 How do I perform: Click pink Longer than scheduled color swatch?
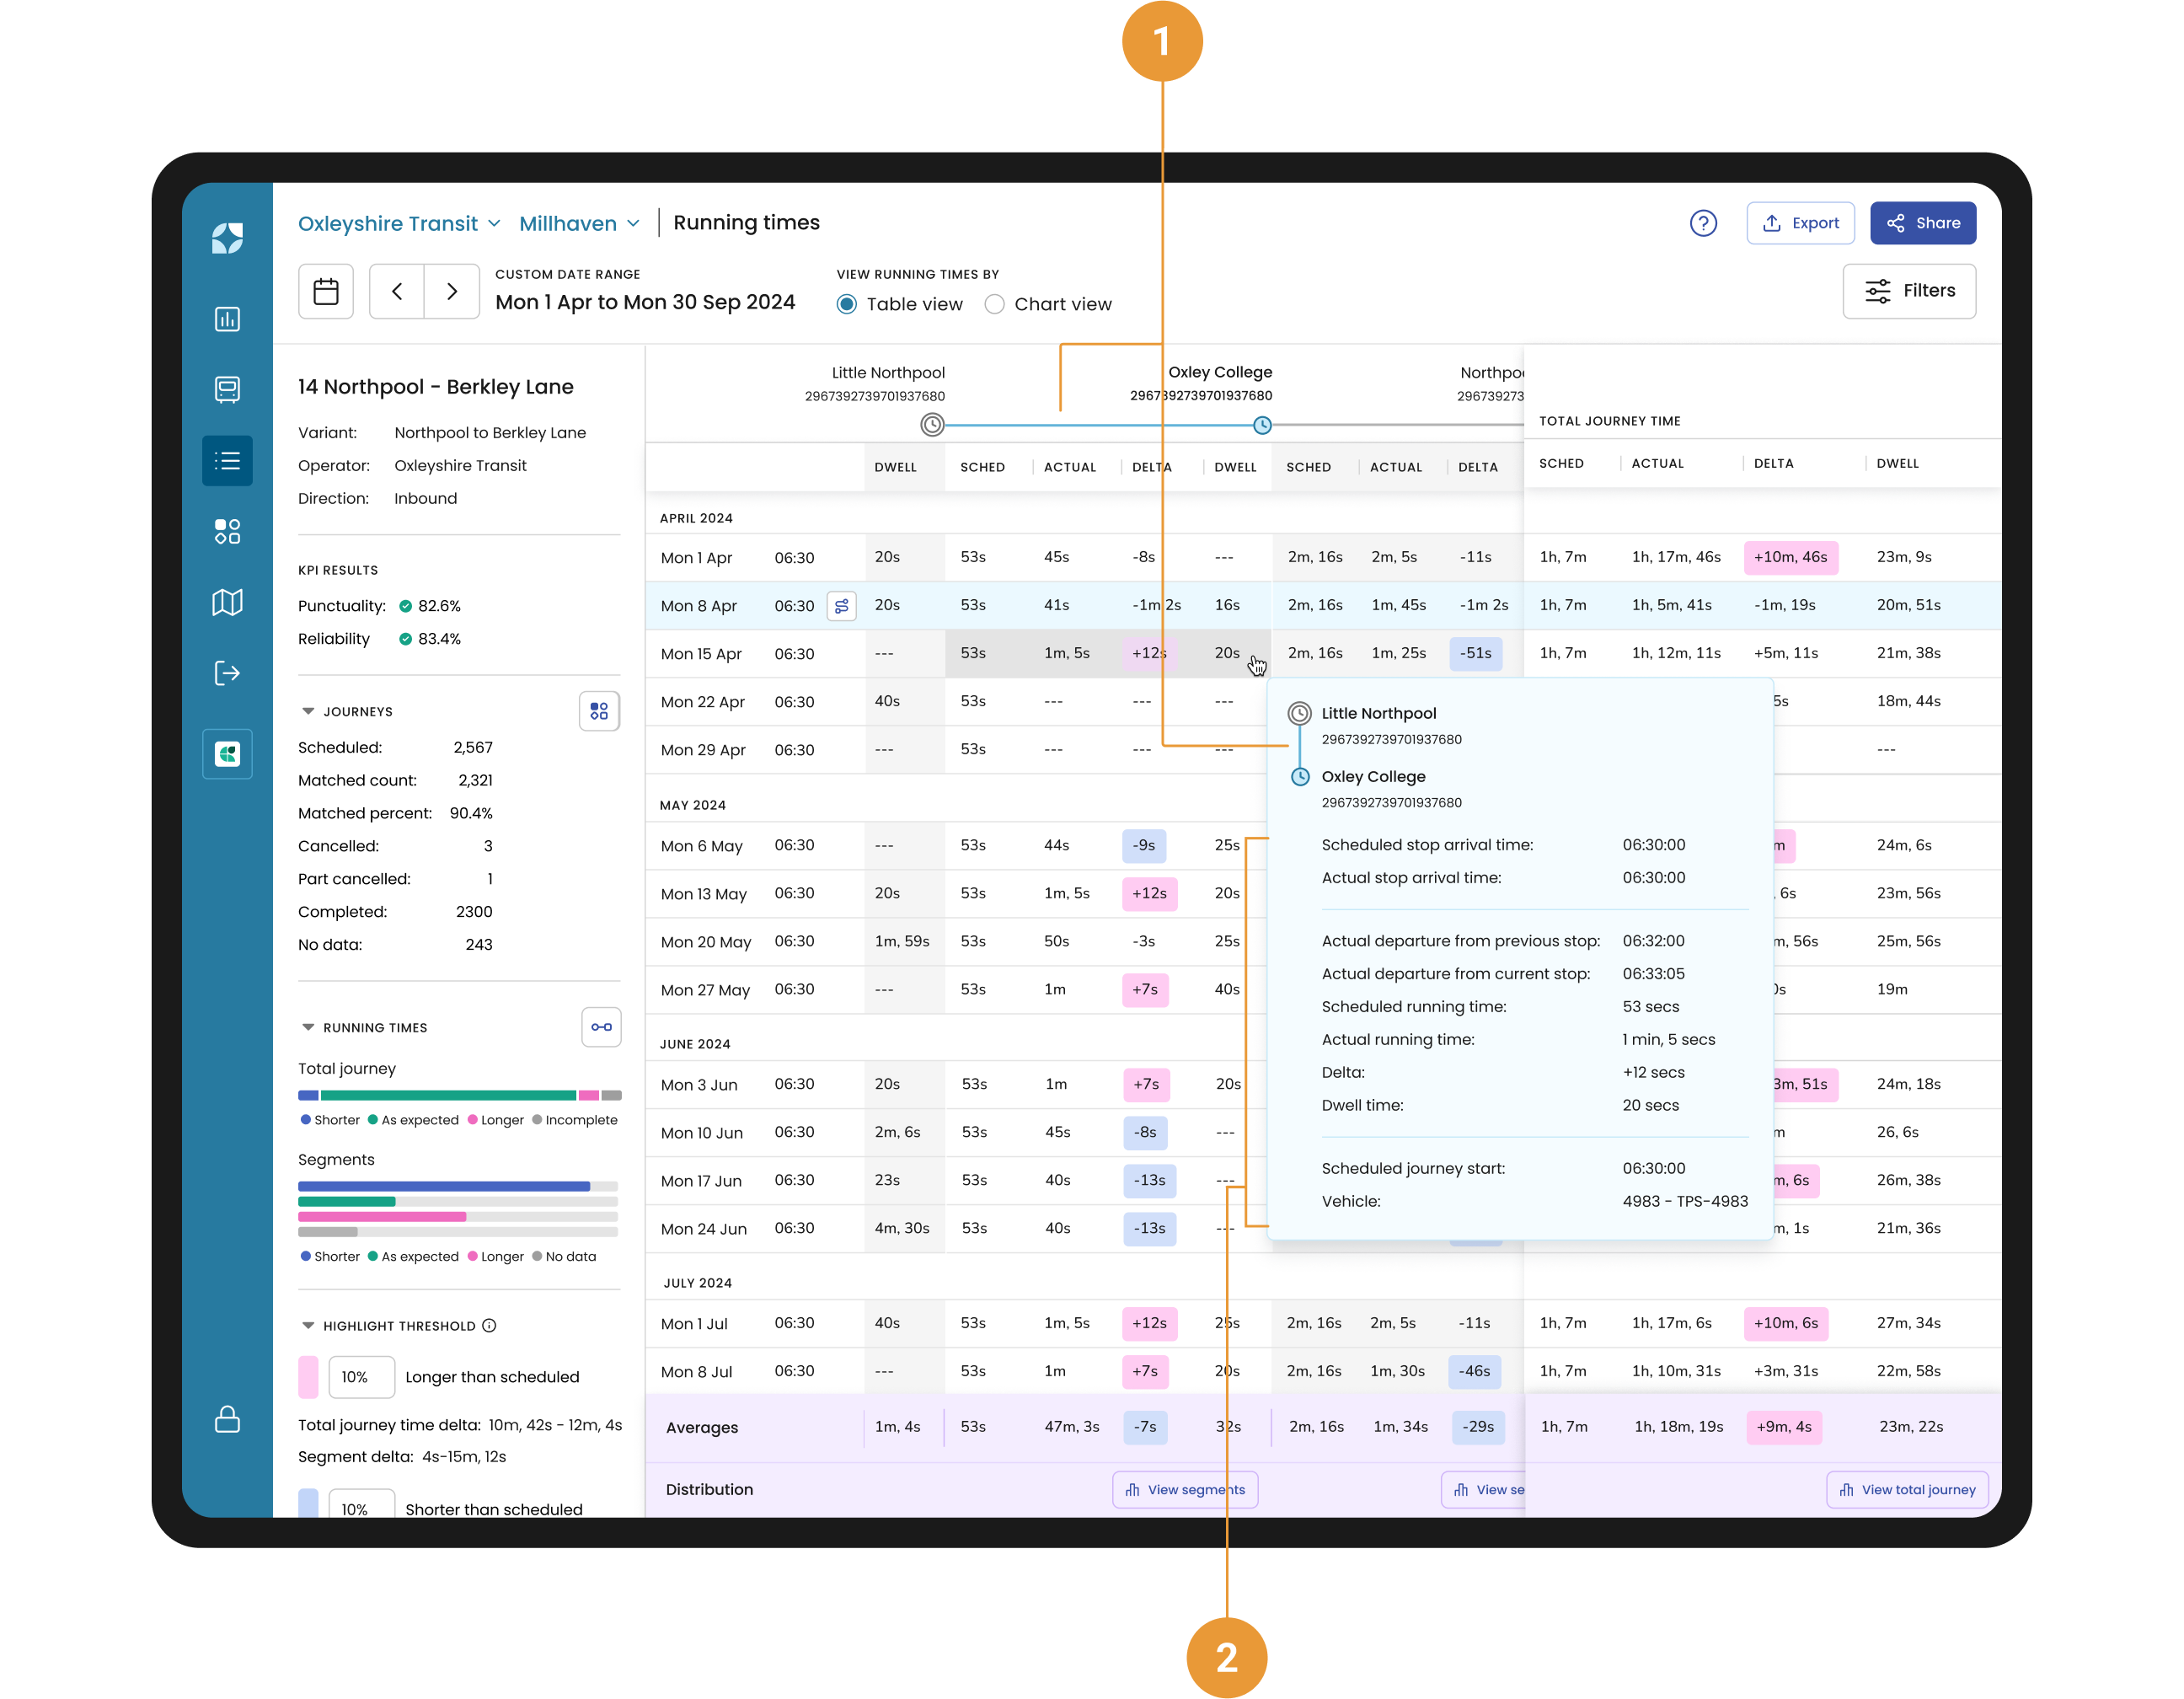[308, 1377]
